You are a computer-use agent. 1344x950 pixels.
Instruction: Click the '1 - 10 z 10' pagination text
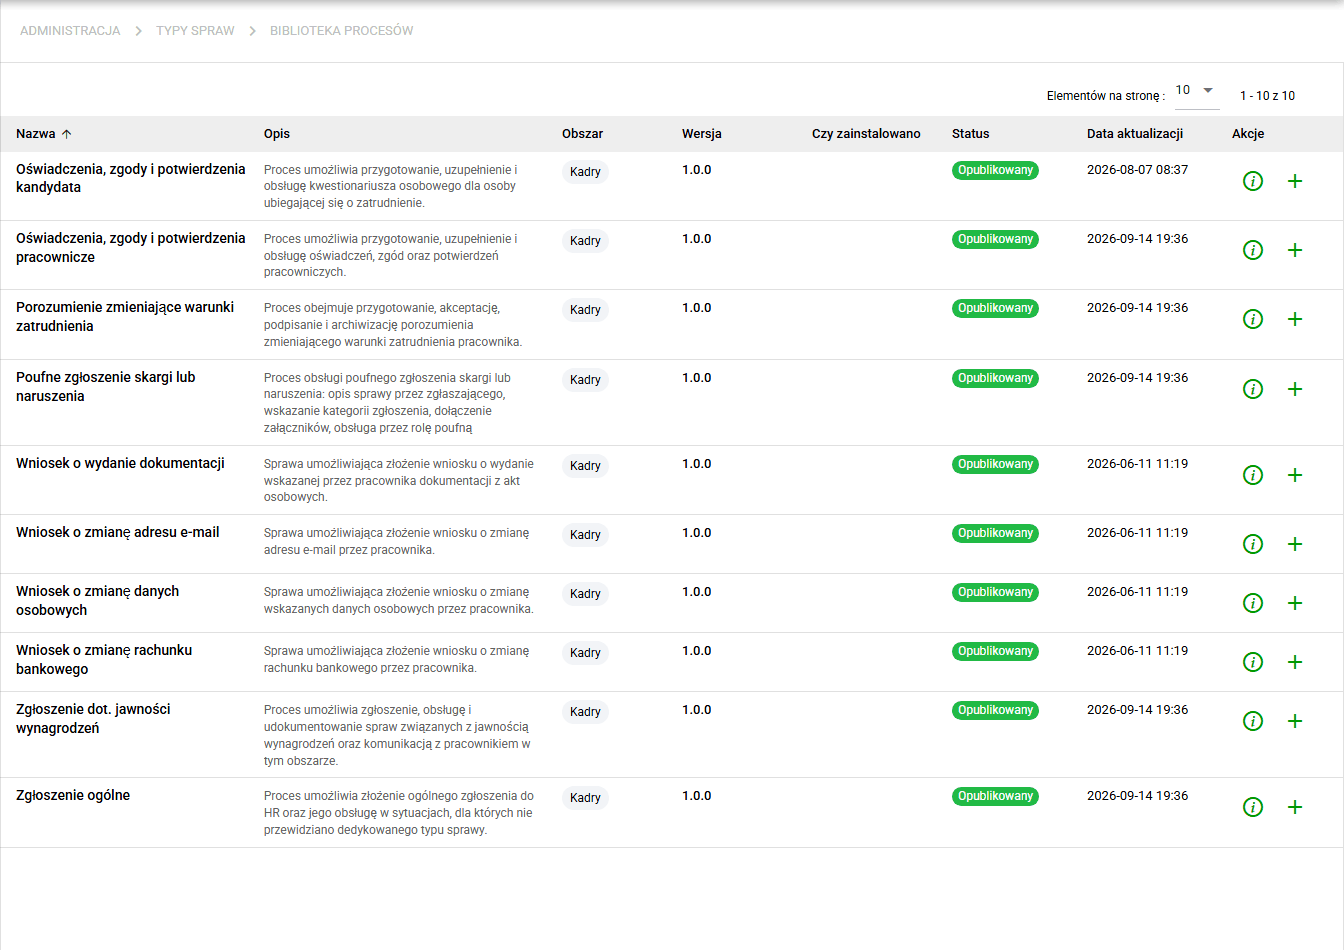1267,96
